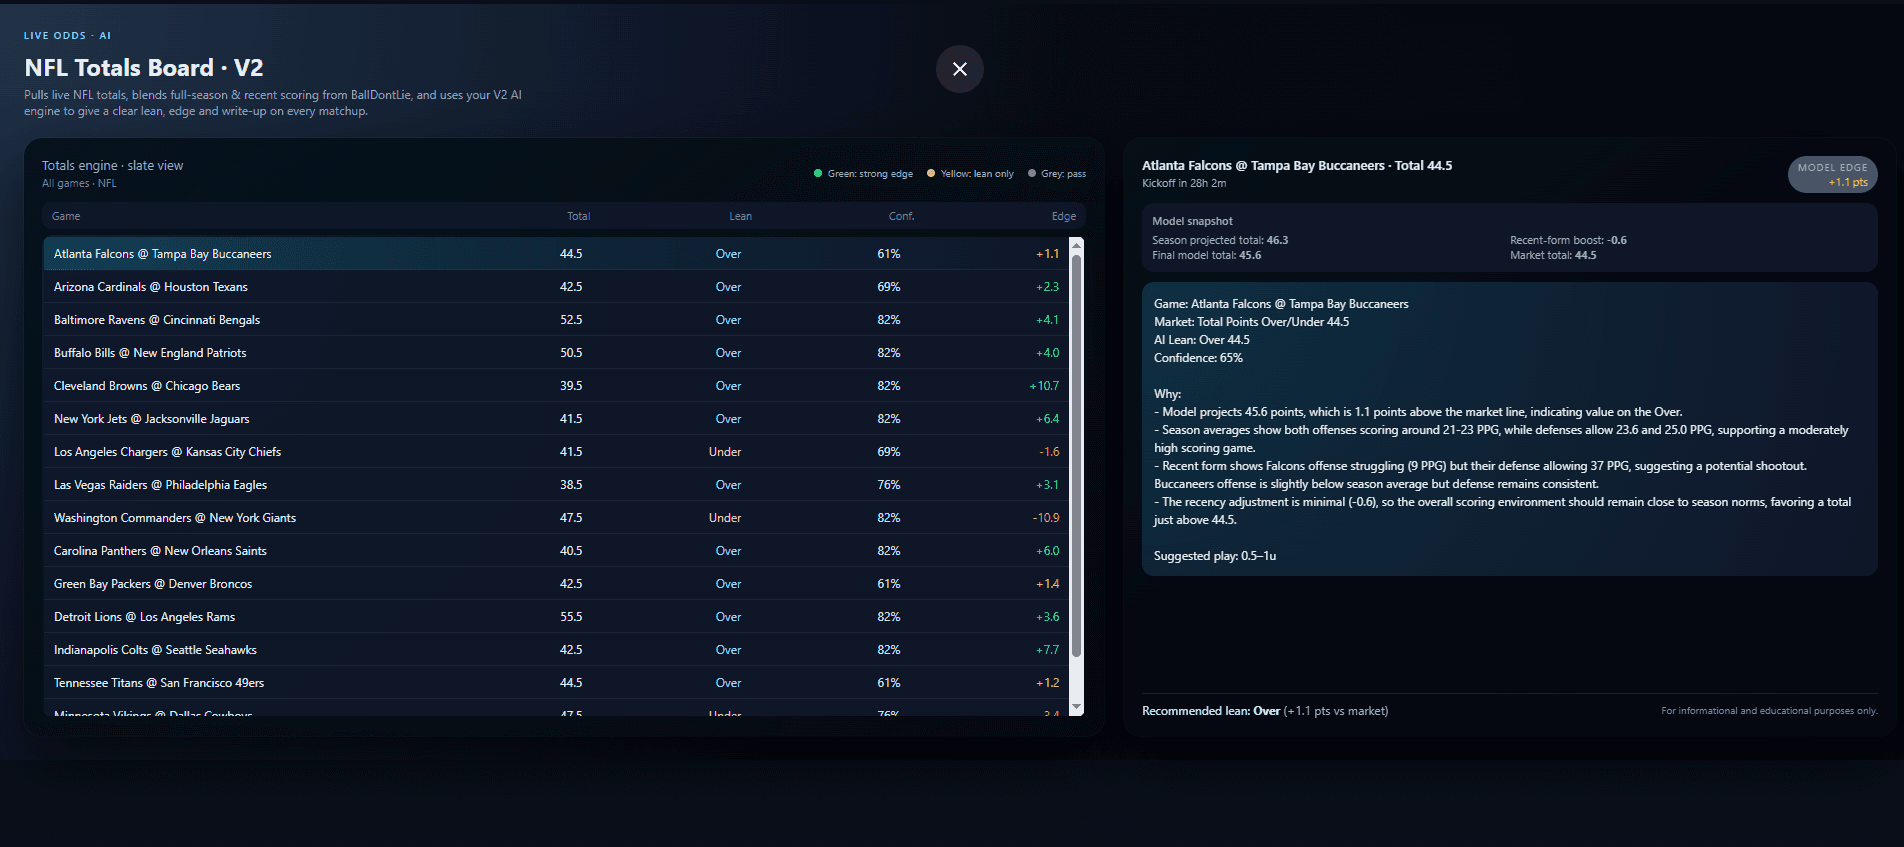Image resolution: width=1904 pixels, height=847 pixels.
Task: Click the 55.5 total for Lions game
Action: pos(571,617)
